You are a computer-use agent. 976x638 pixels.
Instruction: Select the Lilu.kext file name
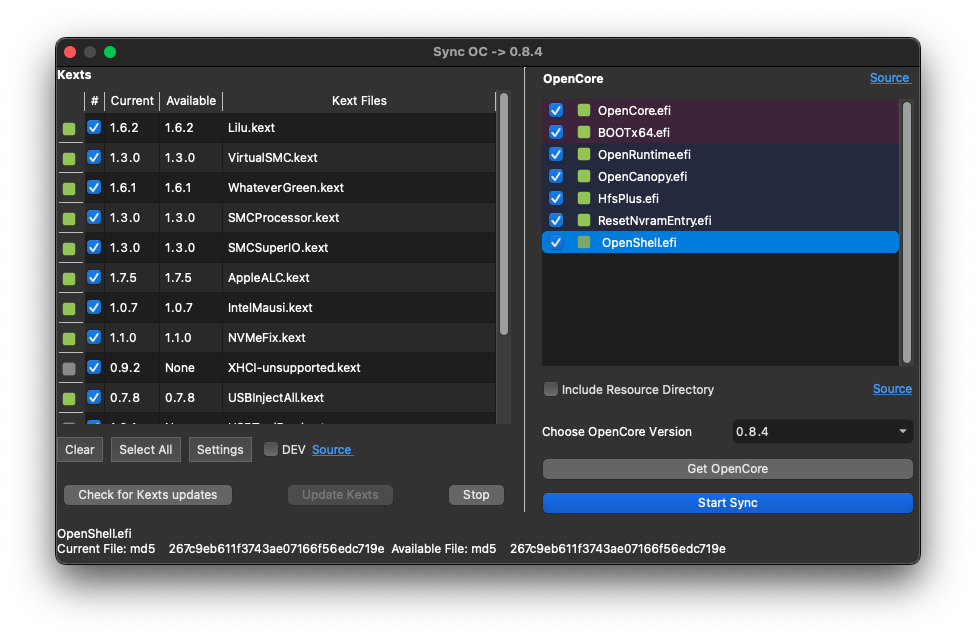pyautogui.click(x=251, y=128)
